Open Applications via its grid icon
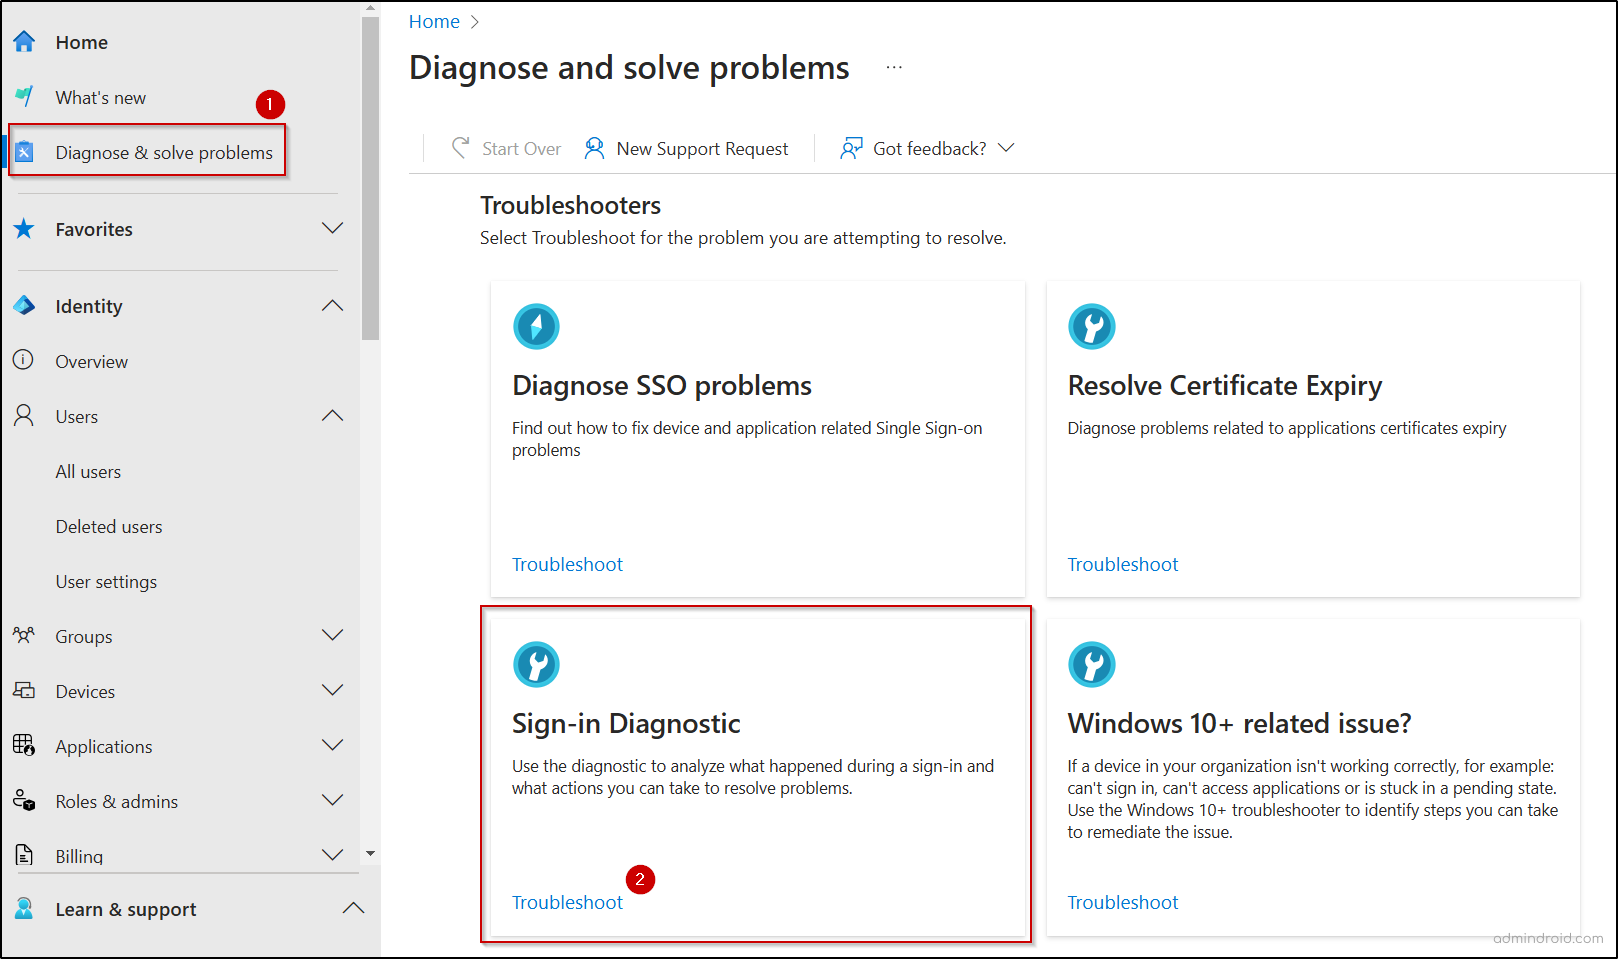Image resolution: width=1618 pixels, height=959 pixels. click(24, 745)
